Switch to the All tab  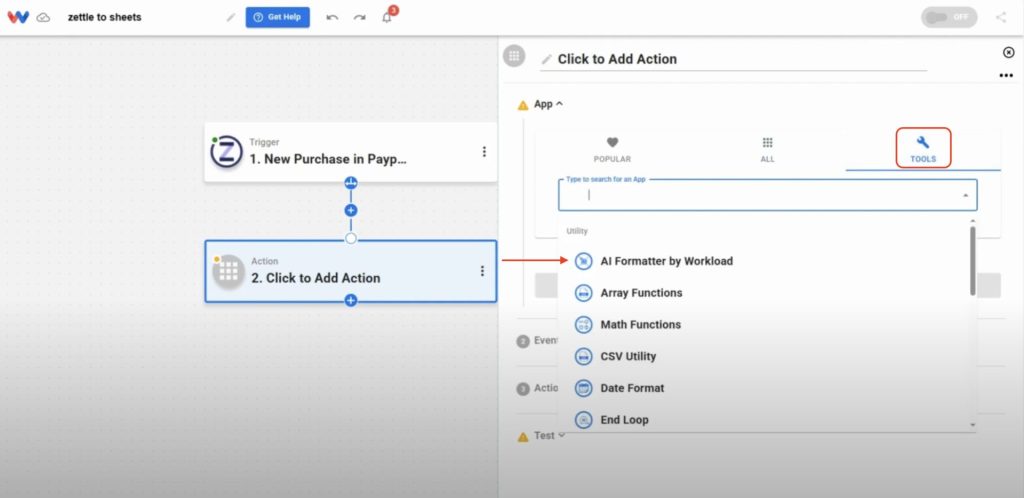pyautogui.click(x=767, y=150)
